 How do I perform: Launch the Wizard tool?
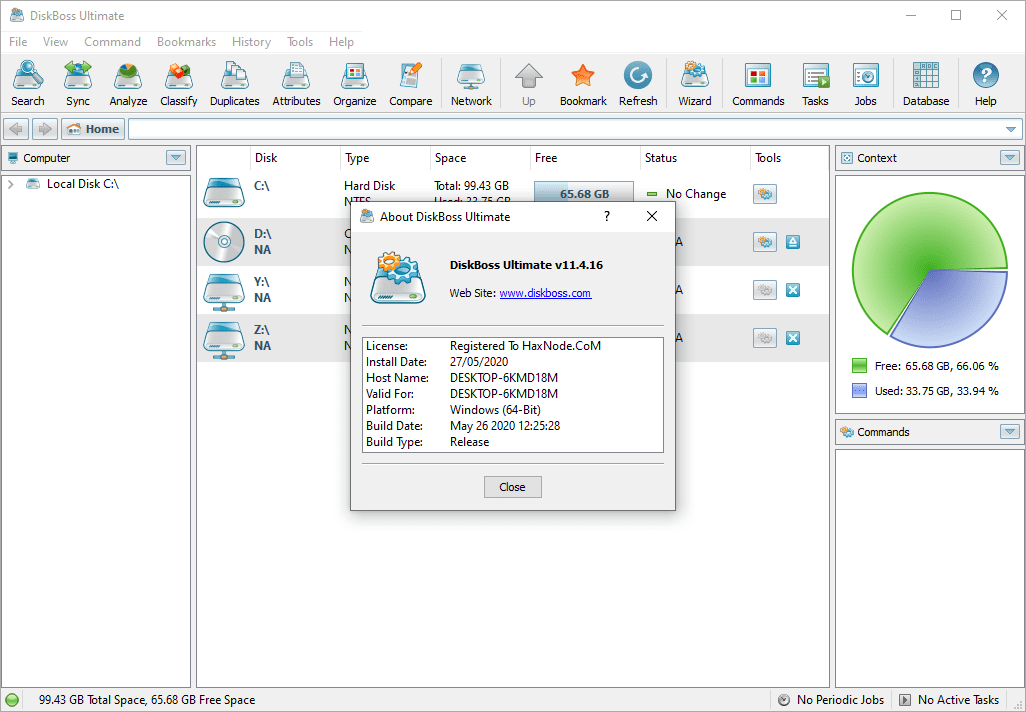pos(694,83)
